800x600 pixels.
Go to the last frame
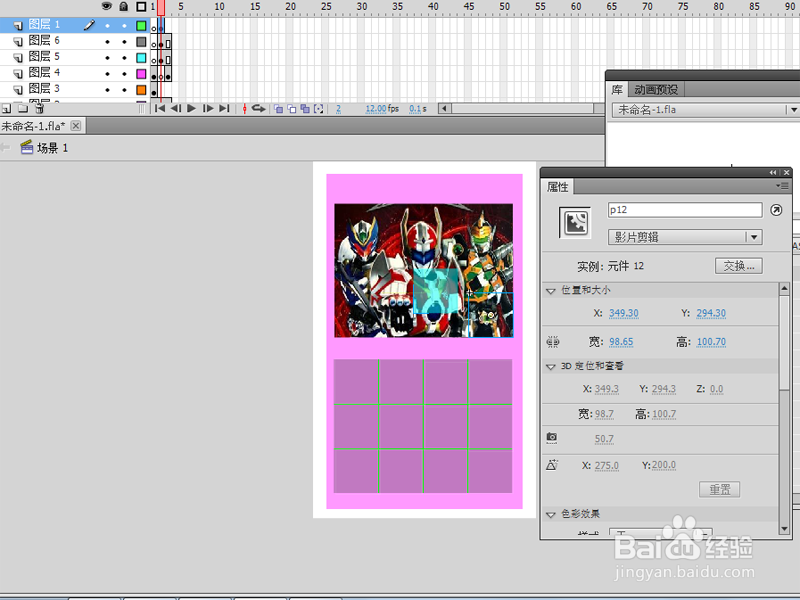coord(224,108)
